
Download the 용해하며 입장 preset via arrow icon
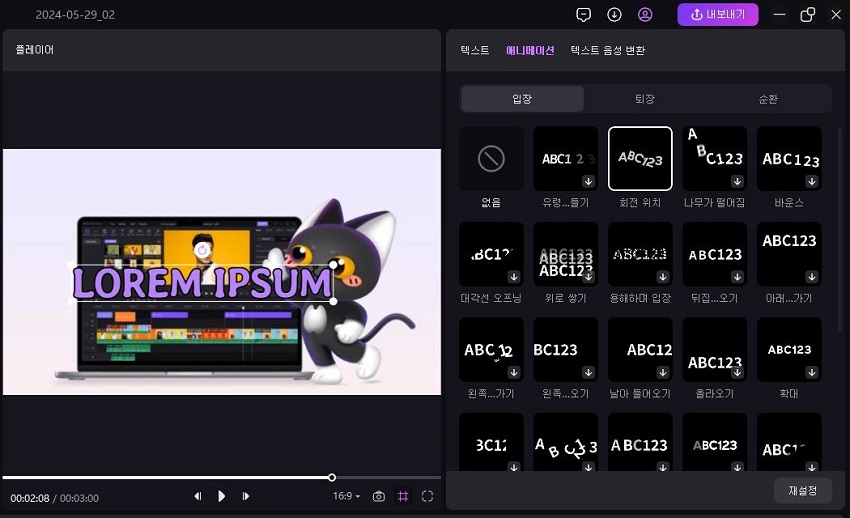663,277
